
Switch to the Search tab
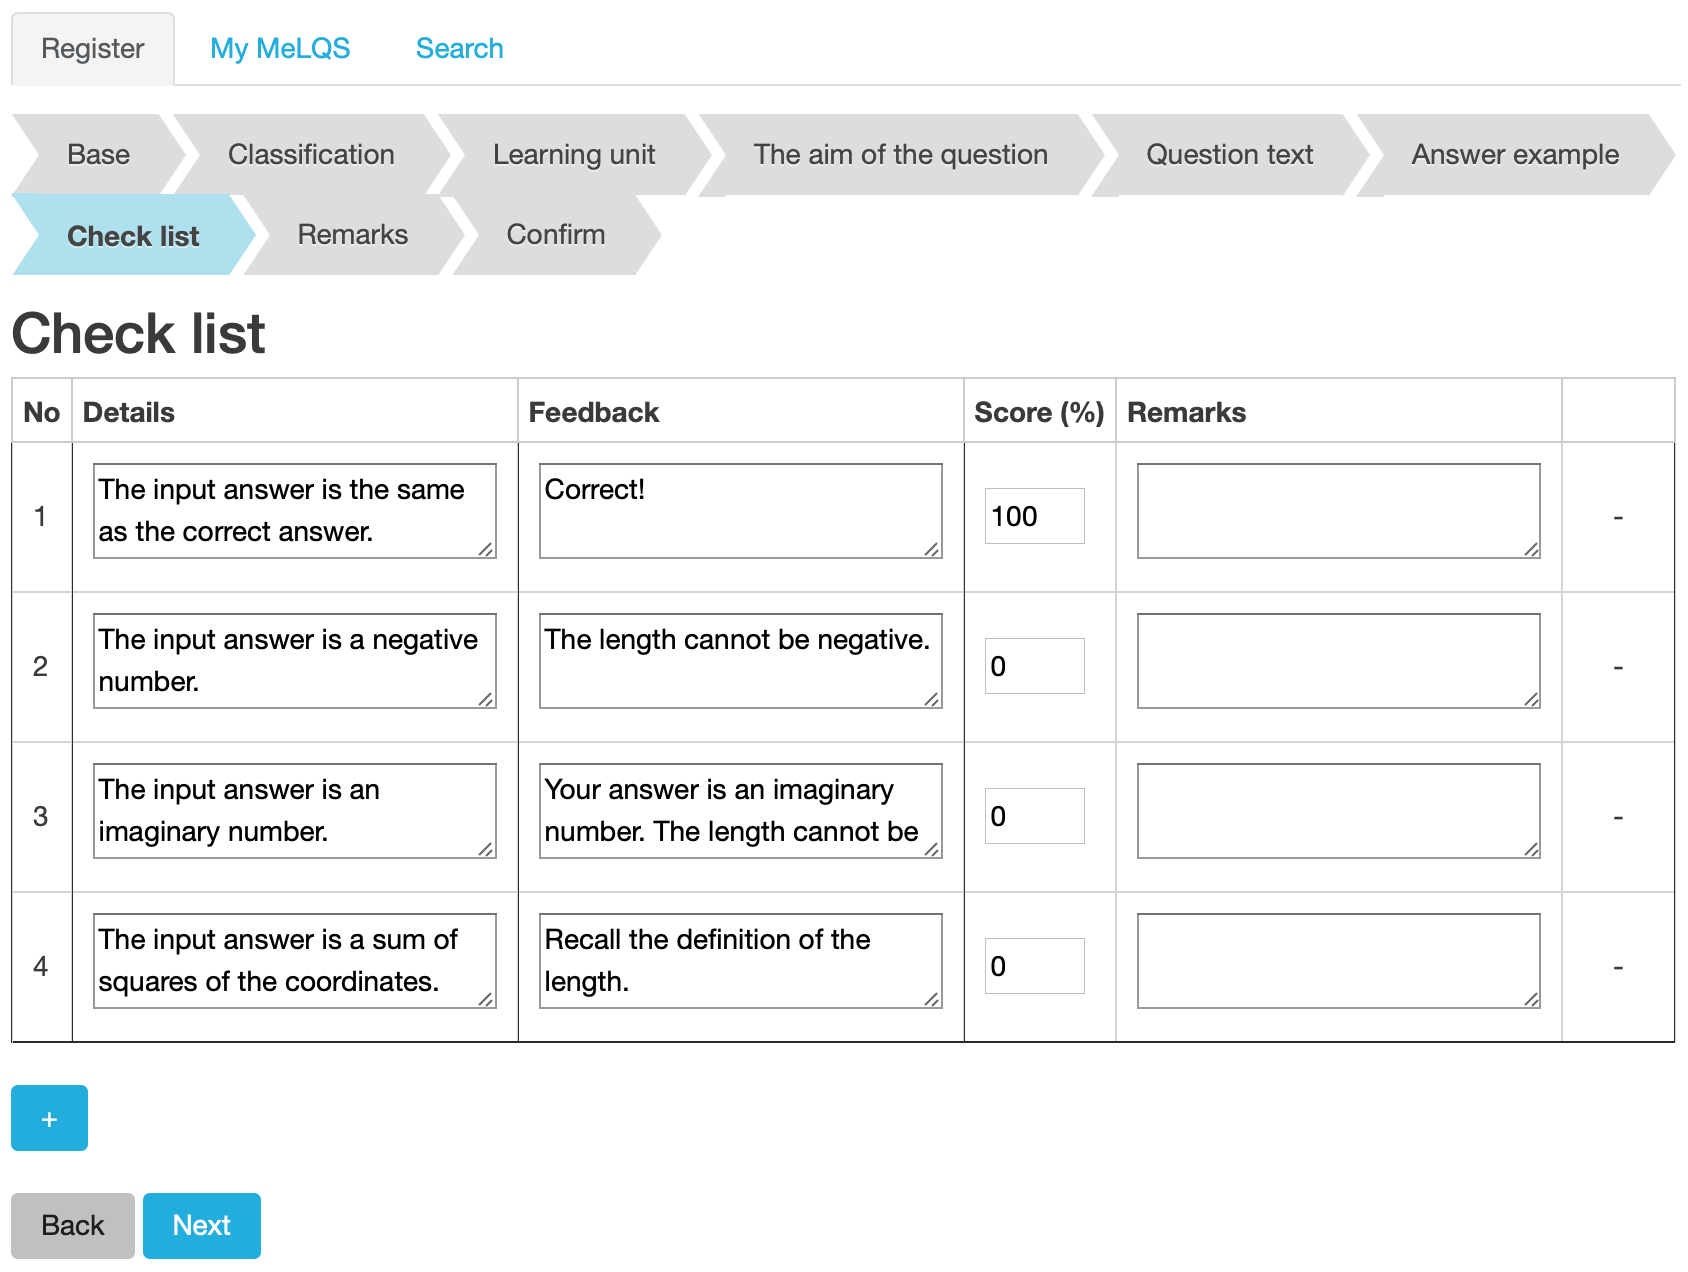[x=459, y=48]
